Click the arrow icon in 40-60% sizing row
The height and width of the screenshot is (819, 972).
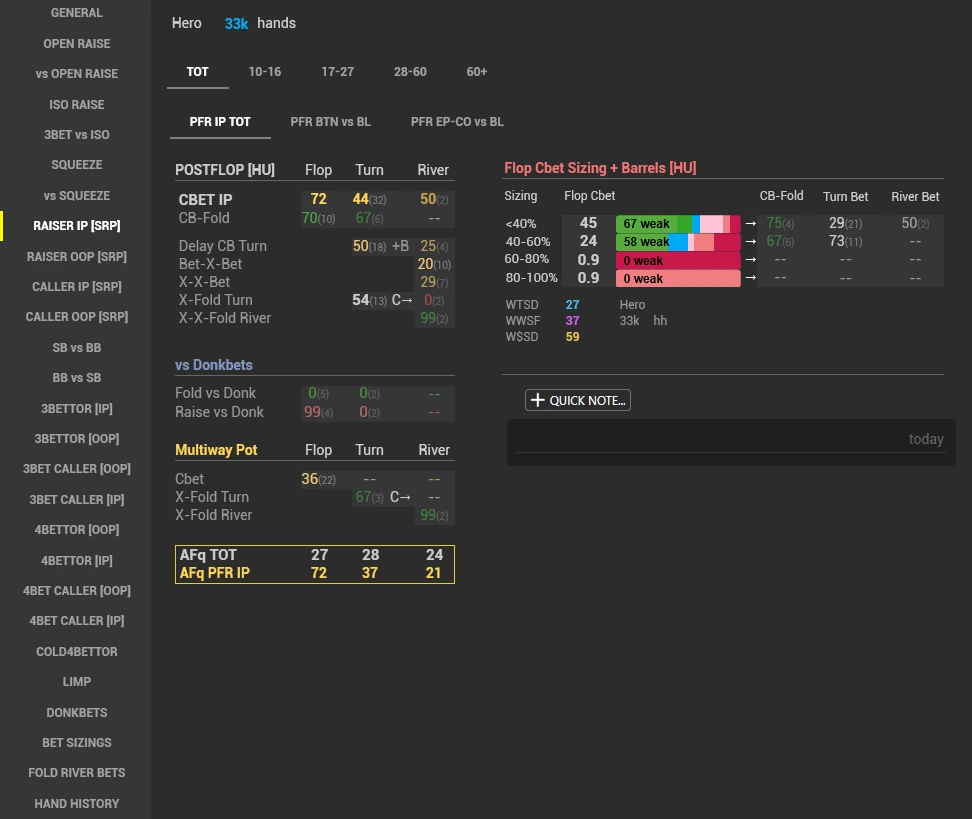(751, 242)
